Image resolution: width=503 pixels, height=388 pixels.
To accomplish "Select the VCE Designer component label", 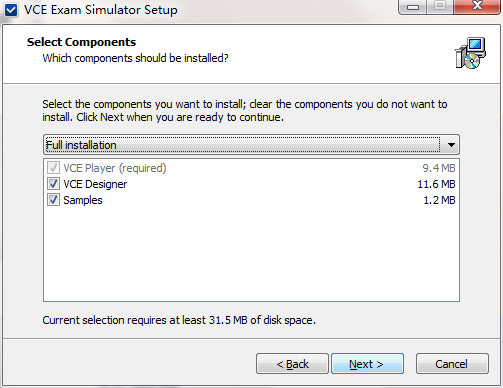I will tap(95, 184).
